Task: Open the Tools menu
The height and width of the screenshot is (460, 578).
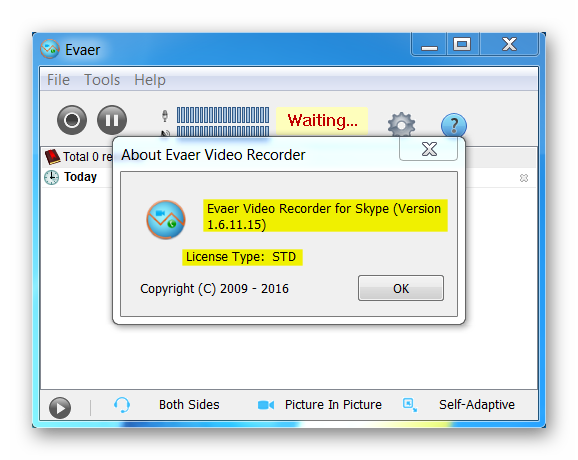Action: coord(102,80)
